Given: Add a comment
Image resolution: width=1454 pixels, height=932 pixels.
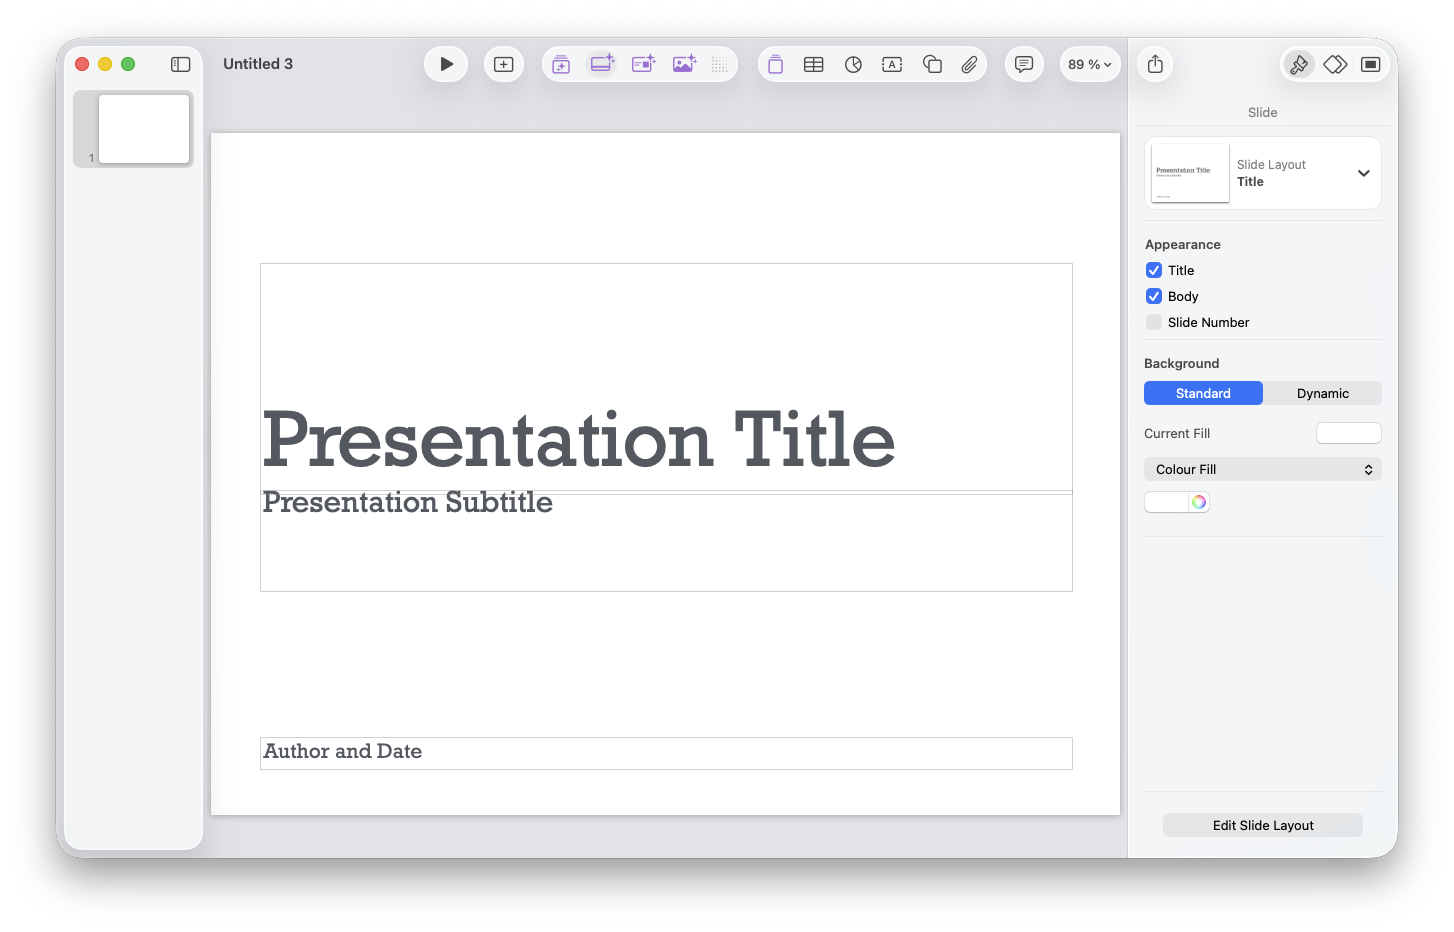Looking at the screenshot, I should (1024, 64).
